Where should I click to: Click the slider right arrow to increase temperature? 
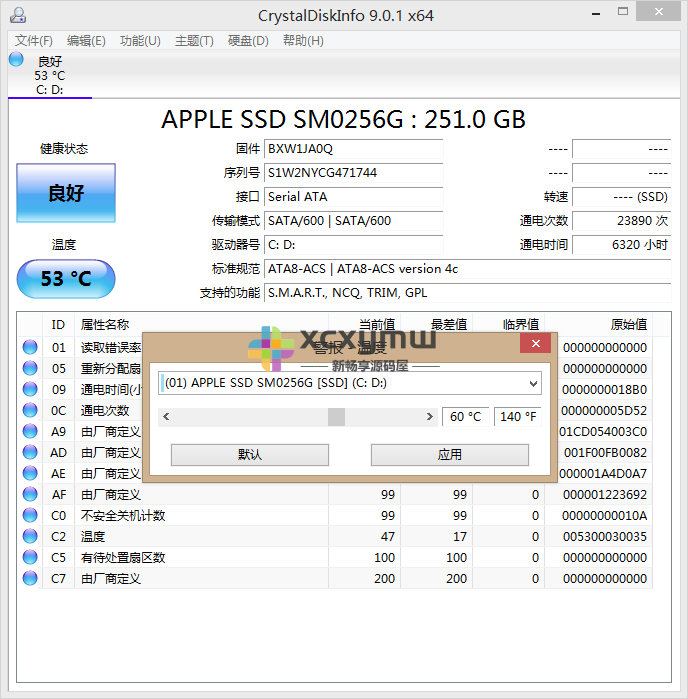pyautogui.click(x=429, y=417)
